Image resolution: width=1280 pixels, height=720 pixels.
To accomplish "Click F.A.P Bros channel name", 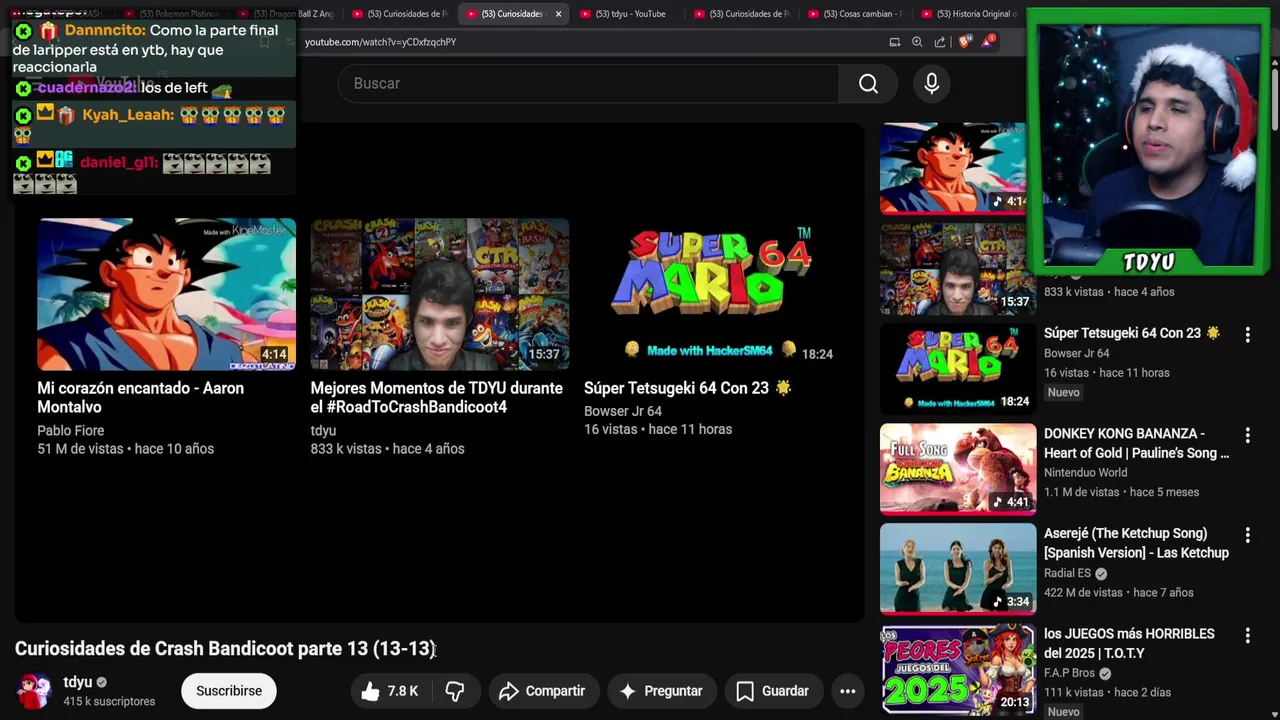I will (1069, 674).
